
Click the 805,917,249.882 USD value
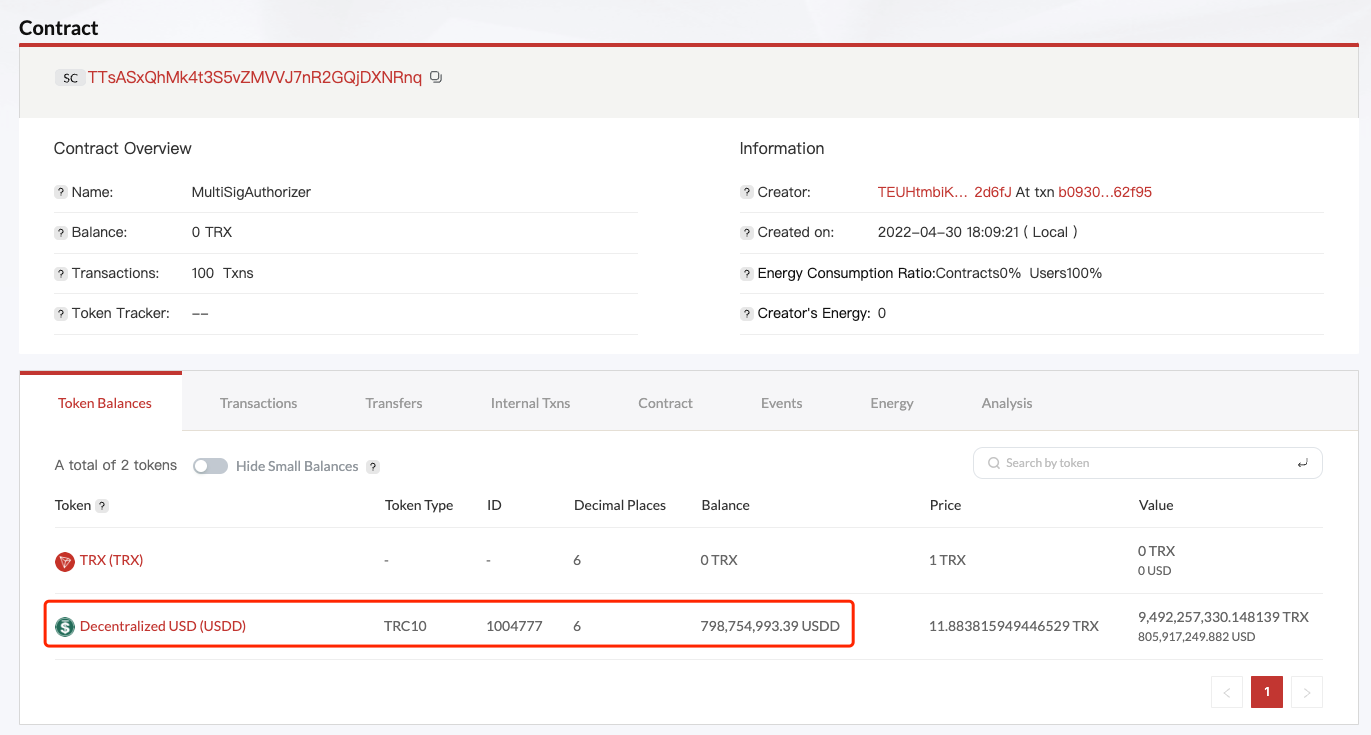[1197, 637]
